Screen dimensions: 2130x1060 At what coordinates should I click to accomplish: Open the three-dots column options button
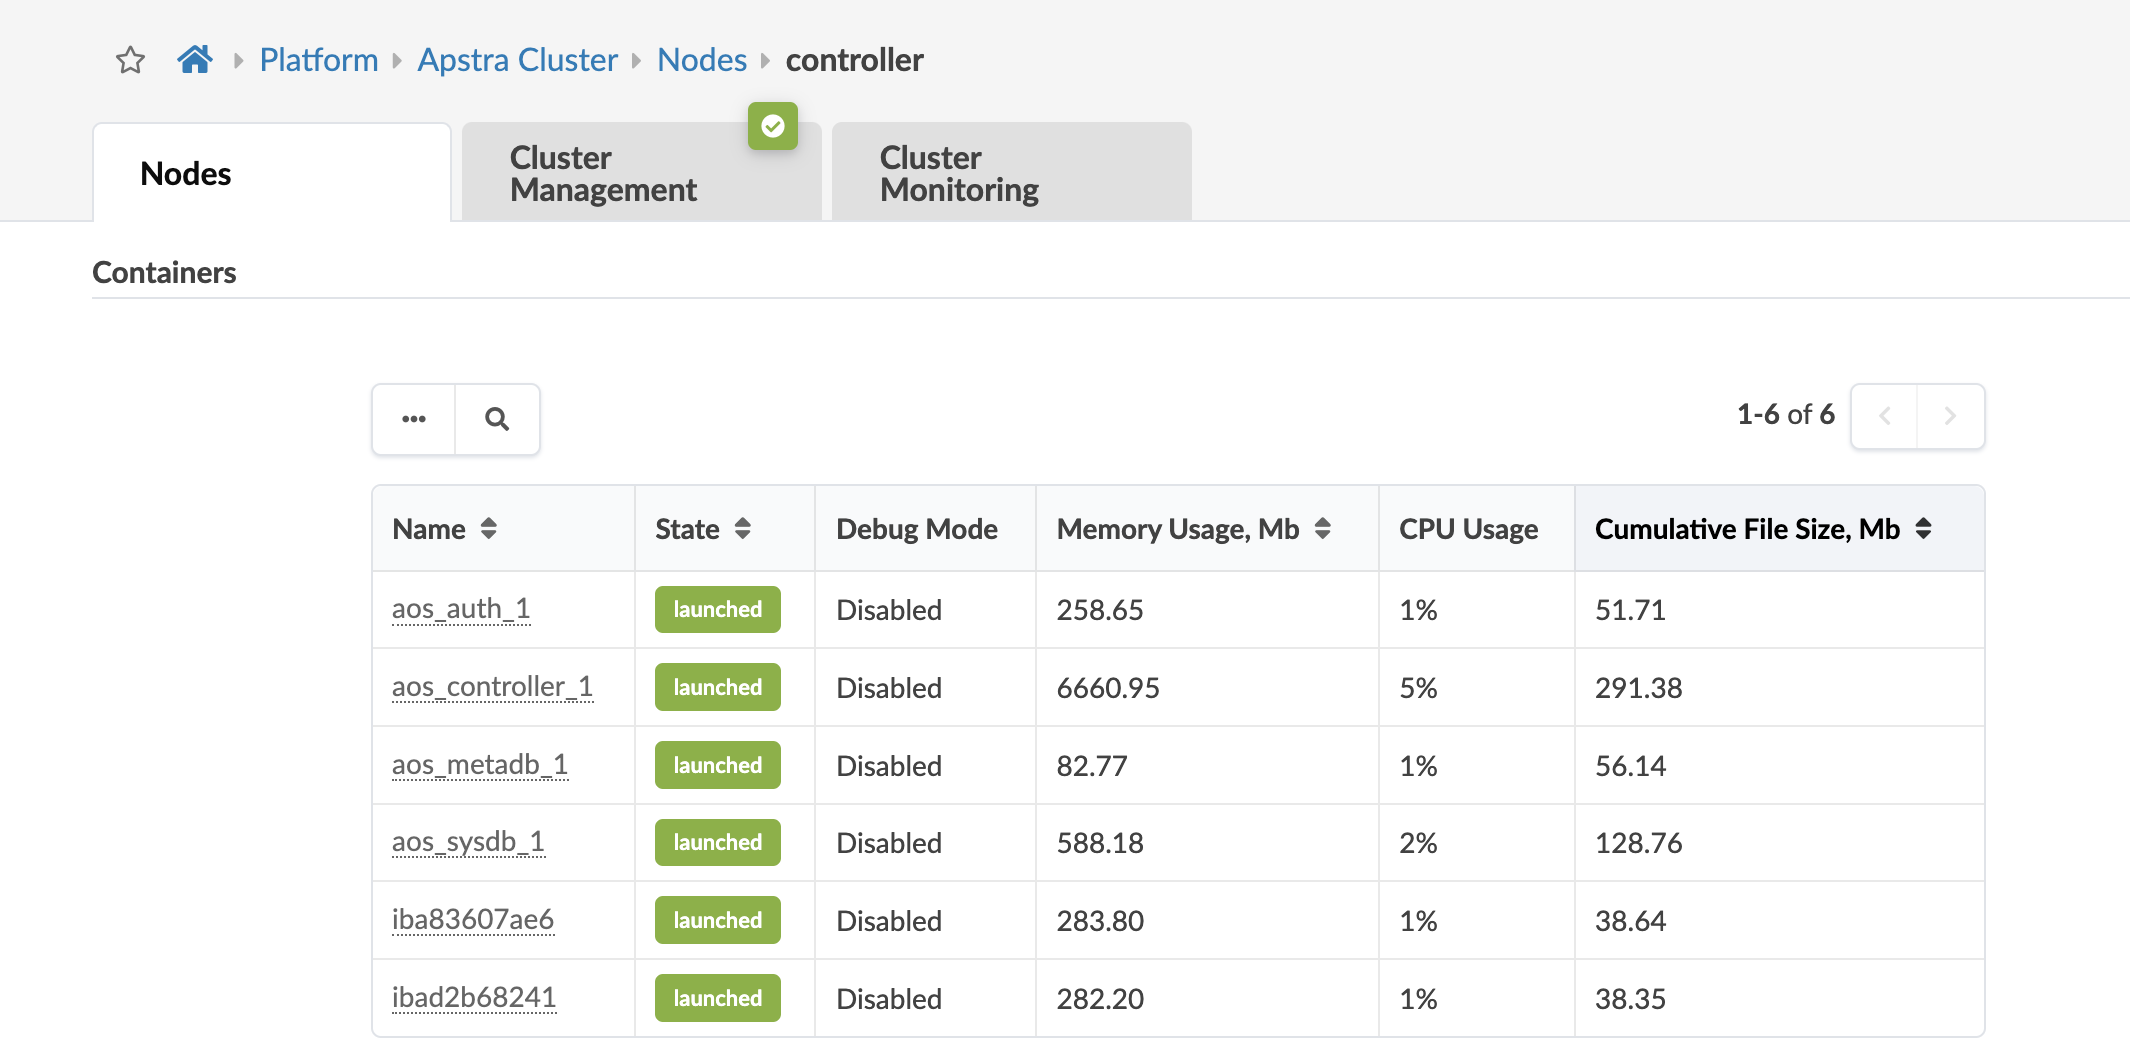pos(414,419)
